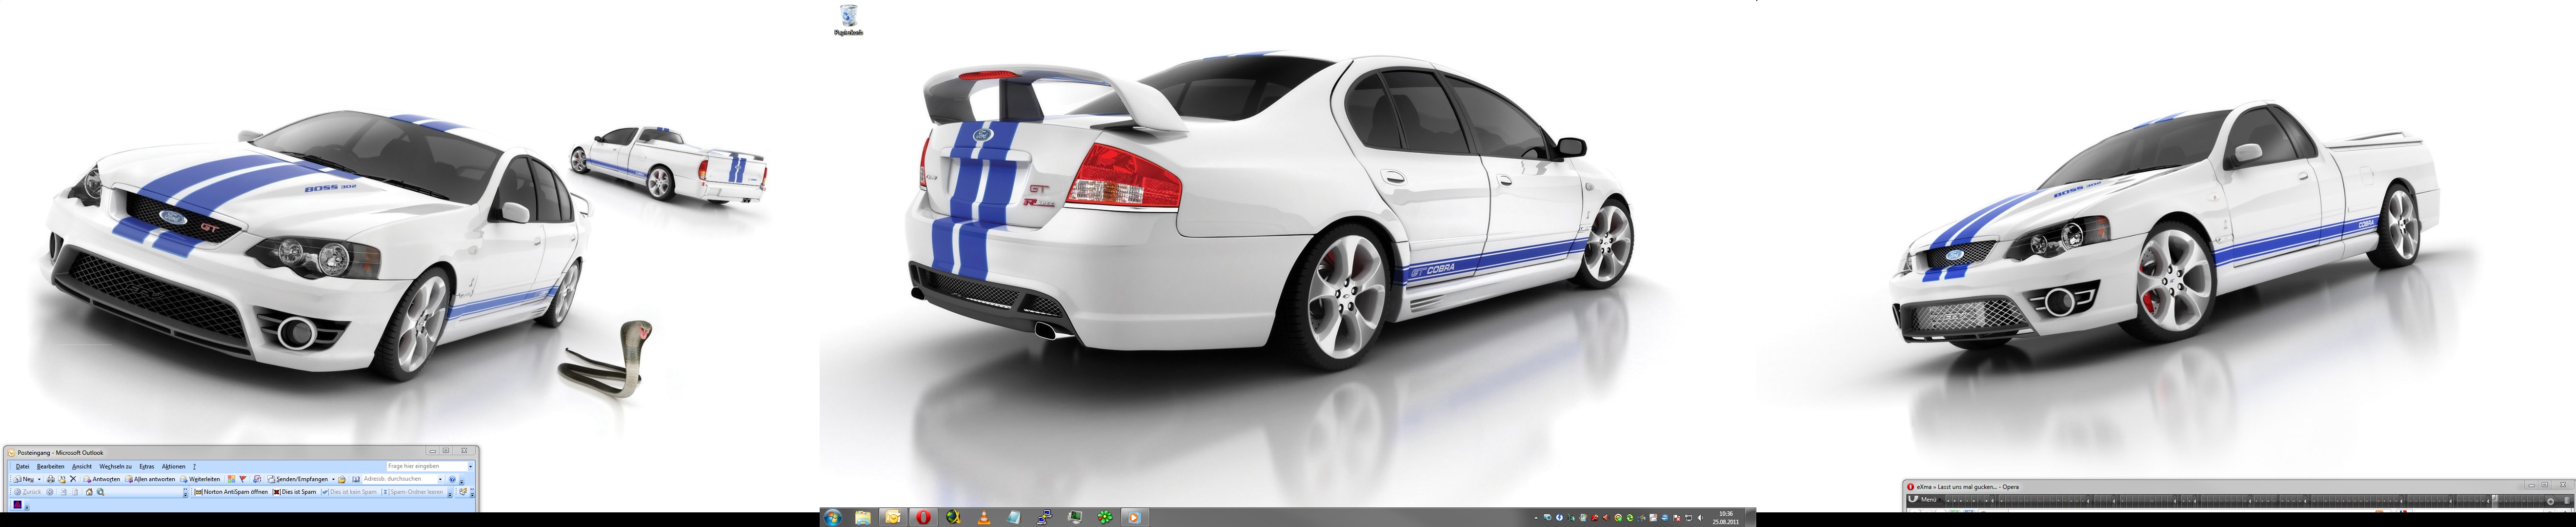Screen dimensions: 2576x527
Task: Click the volume speaker tray icon
Action: [x=1700, y=518]
